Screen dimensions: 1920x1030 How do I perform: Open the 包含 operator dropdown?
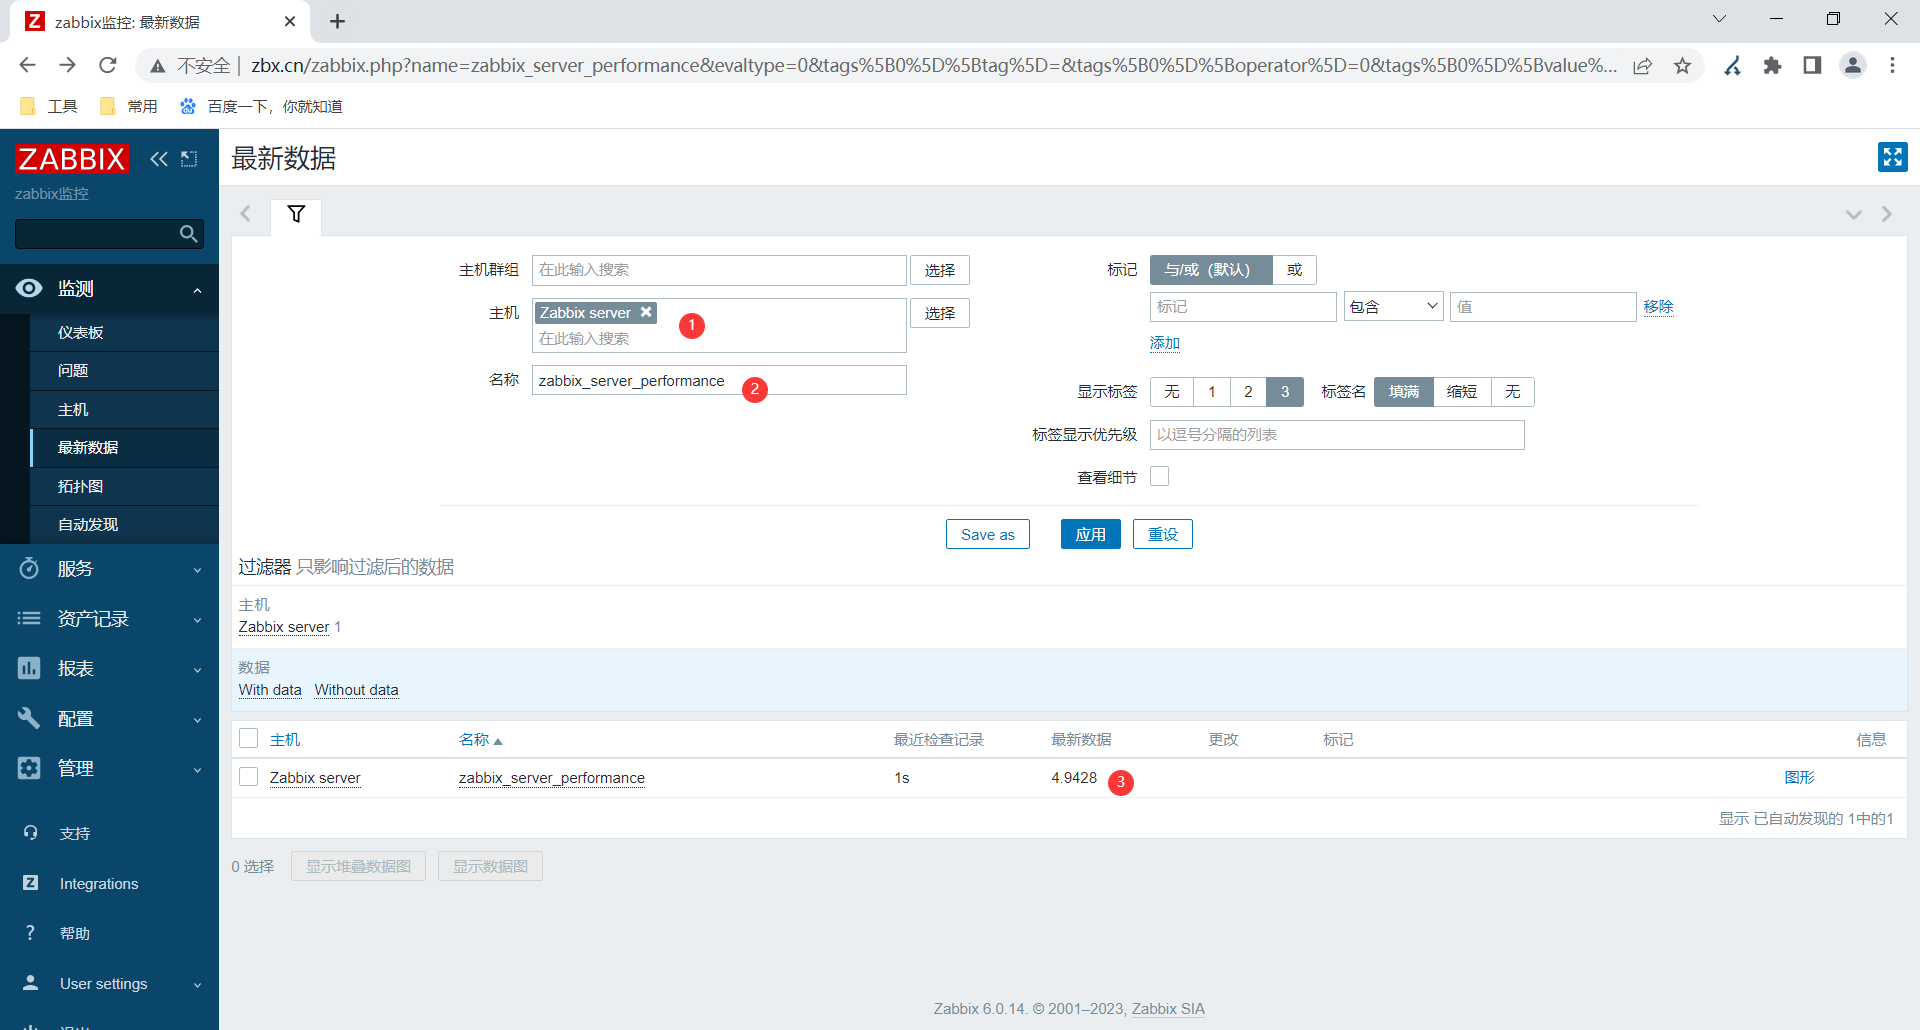(1393, 307)
